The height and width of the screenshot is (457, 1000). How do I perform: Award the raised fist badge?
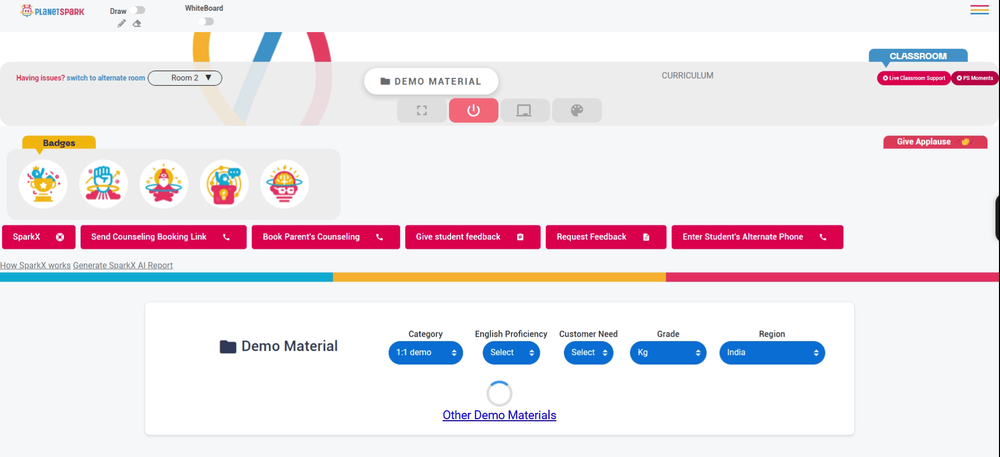coord(103,184)
